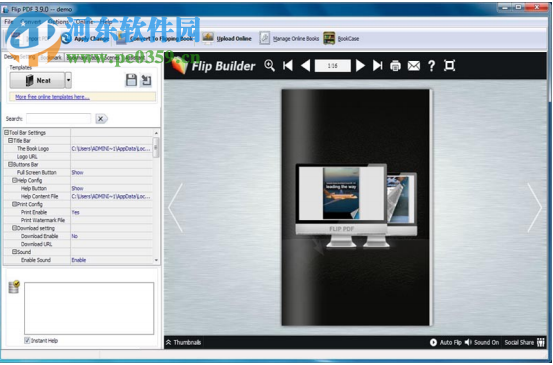Share the book by email icon
This screenshot has width=553, height=365.
pos(414,66)
